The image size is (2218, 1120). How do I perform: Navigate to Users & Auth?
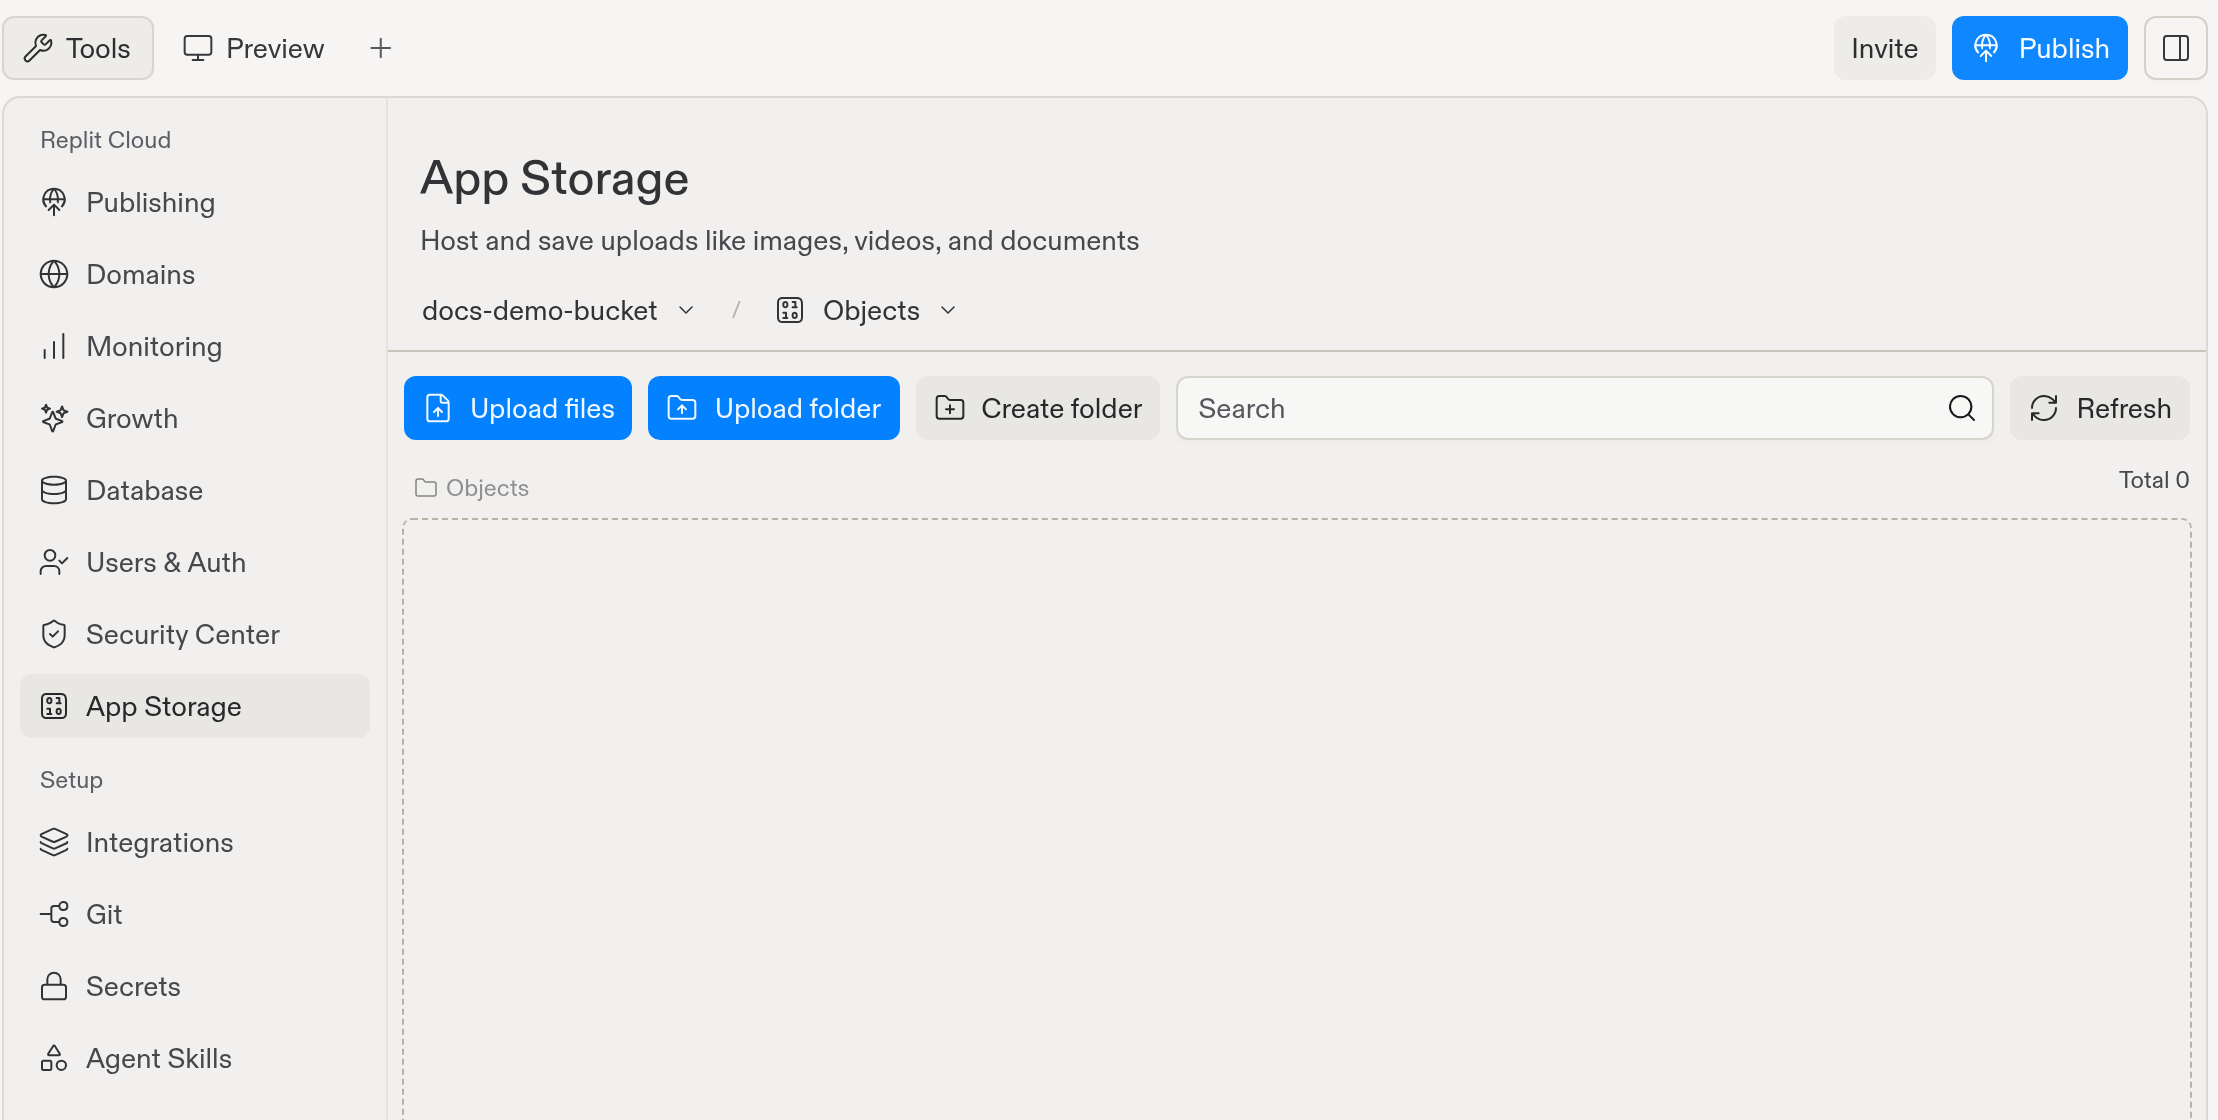pos(195,562)
